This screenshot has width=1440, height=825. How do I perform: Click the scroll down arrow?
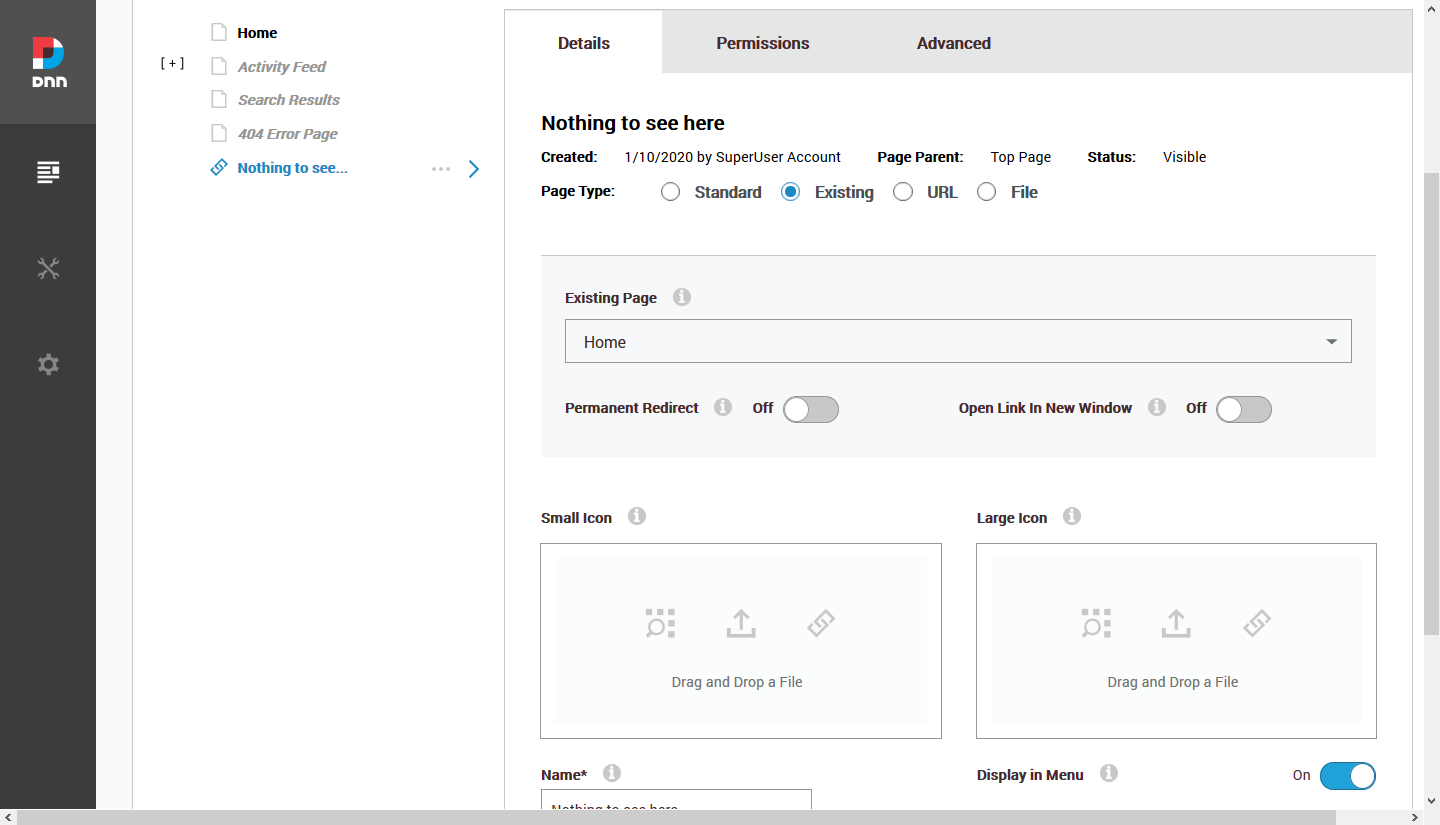pyautogui.click(x=1431, y=800)
